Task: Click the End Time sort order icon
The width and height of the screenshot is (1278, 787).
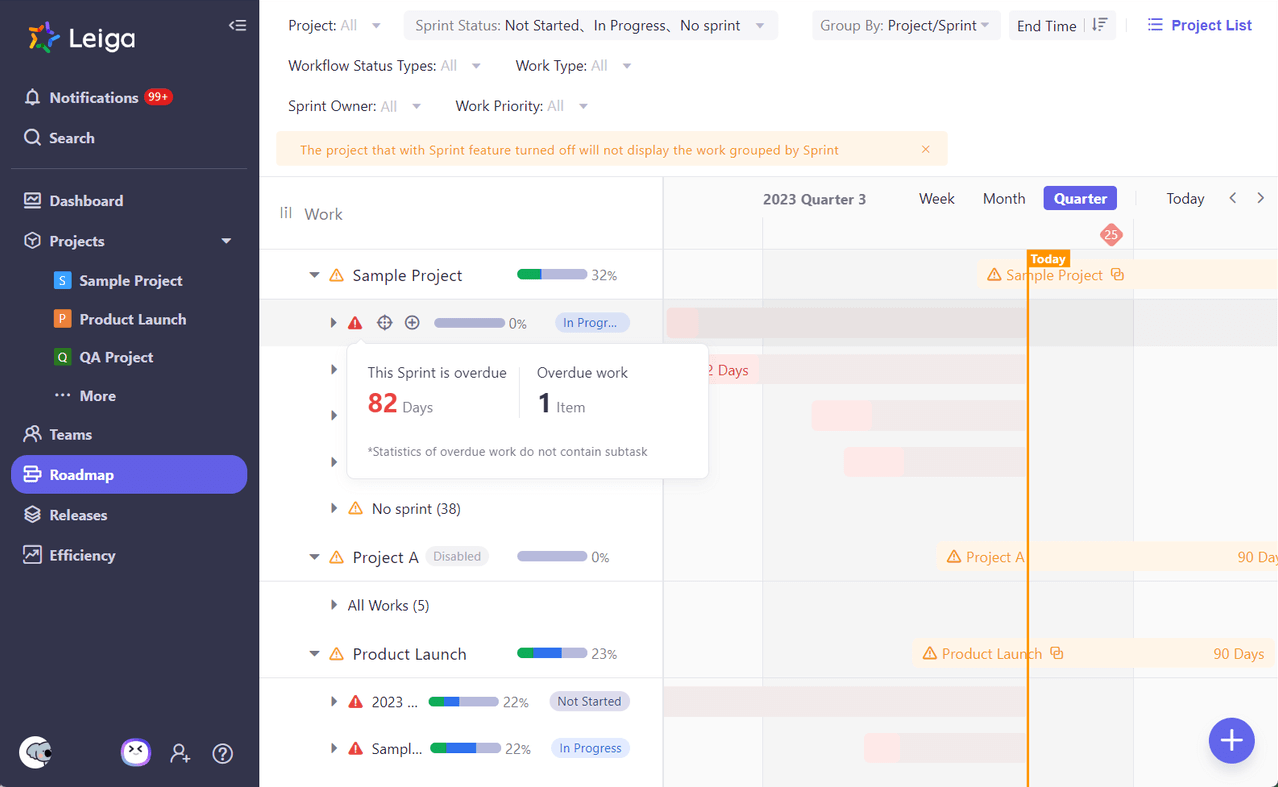Action: 1100,26
